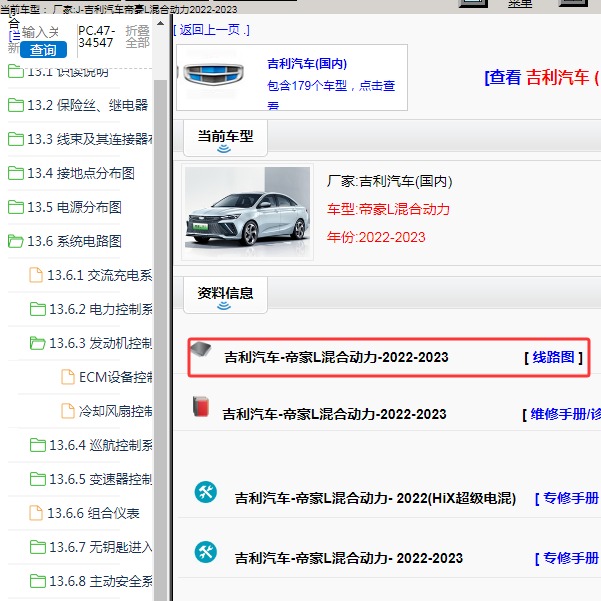Click folder icon of 13.4 接地点分布图

tap(16, 173)
